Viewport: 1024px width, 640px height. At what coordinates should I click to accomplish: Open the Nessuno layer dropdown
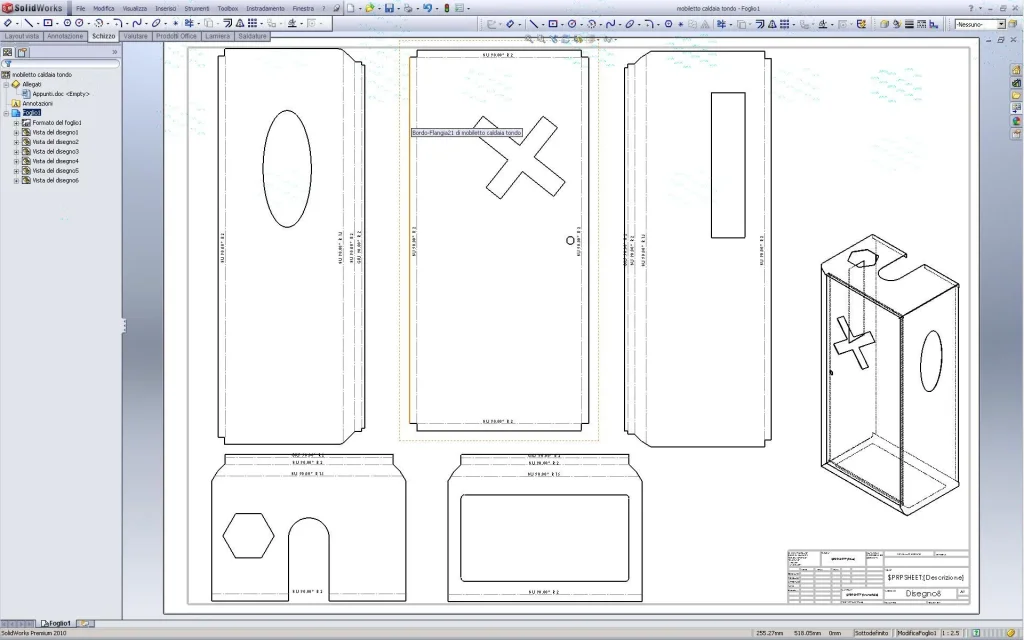pyautogui.click(x=1000, y=24)
